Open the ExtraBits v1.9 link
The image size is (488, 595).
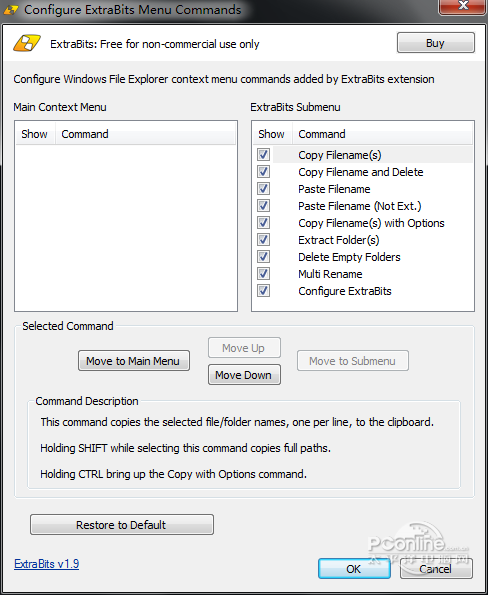(46, 564)
